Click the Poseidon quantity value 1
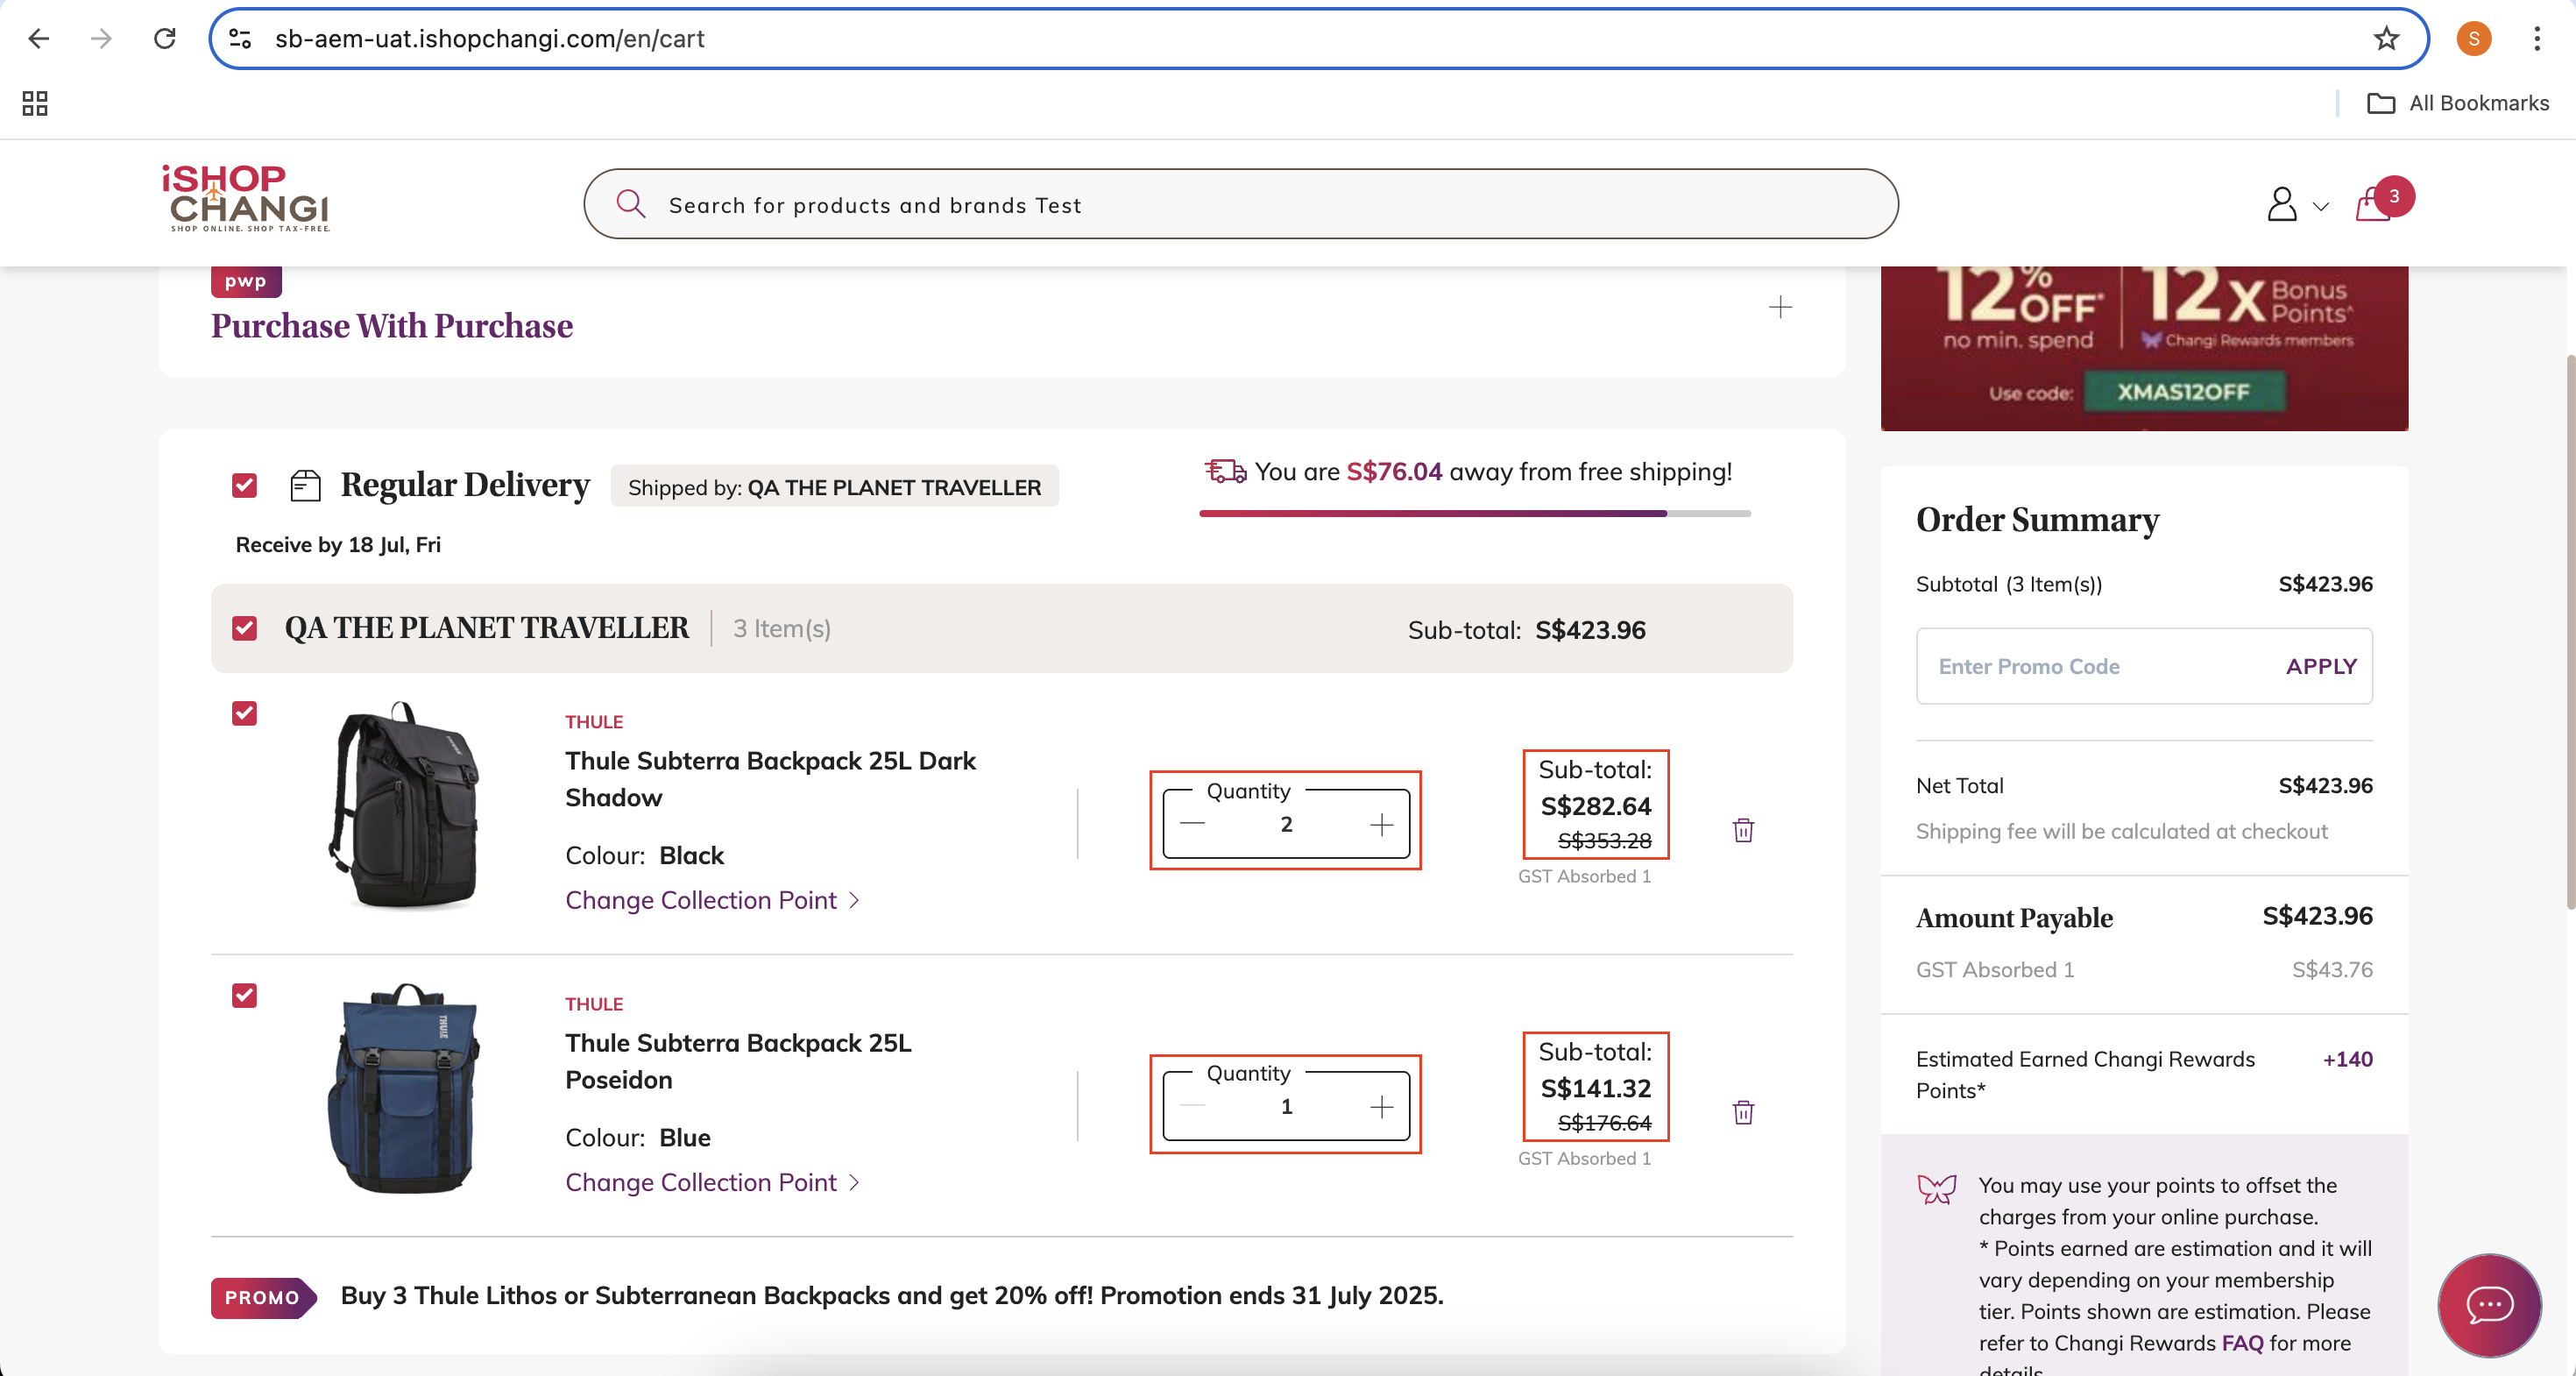Image resolution: width=2576 pixels, height=1376 pixels. pyautogui.click(x=1286, y=1106)
